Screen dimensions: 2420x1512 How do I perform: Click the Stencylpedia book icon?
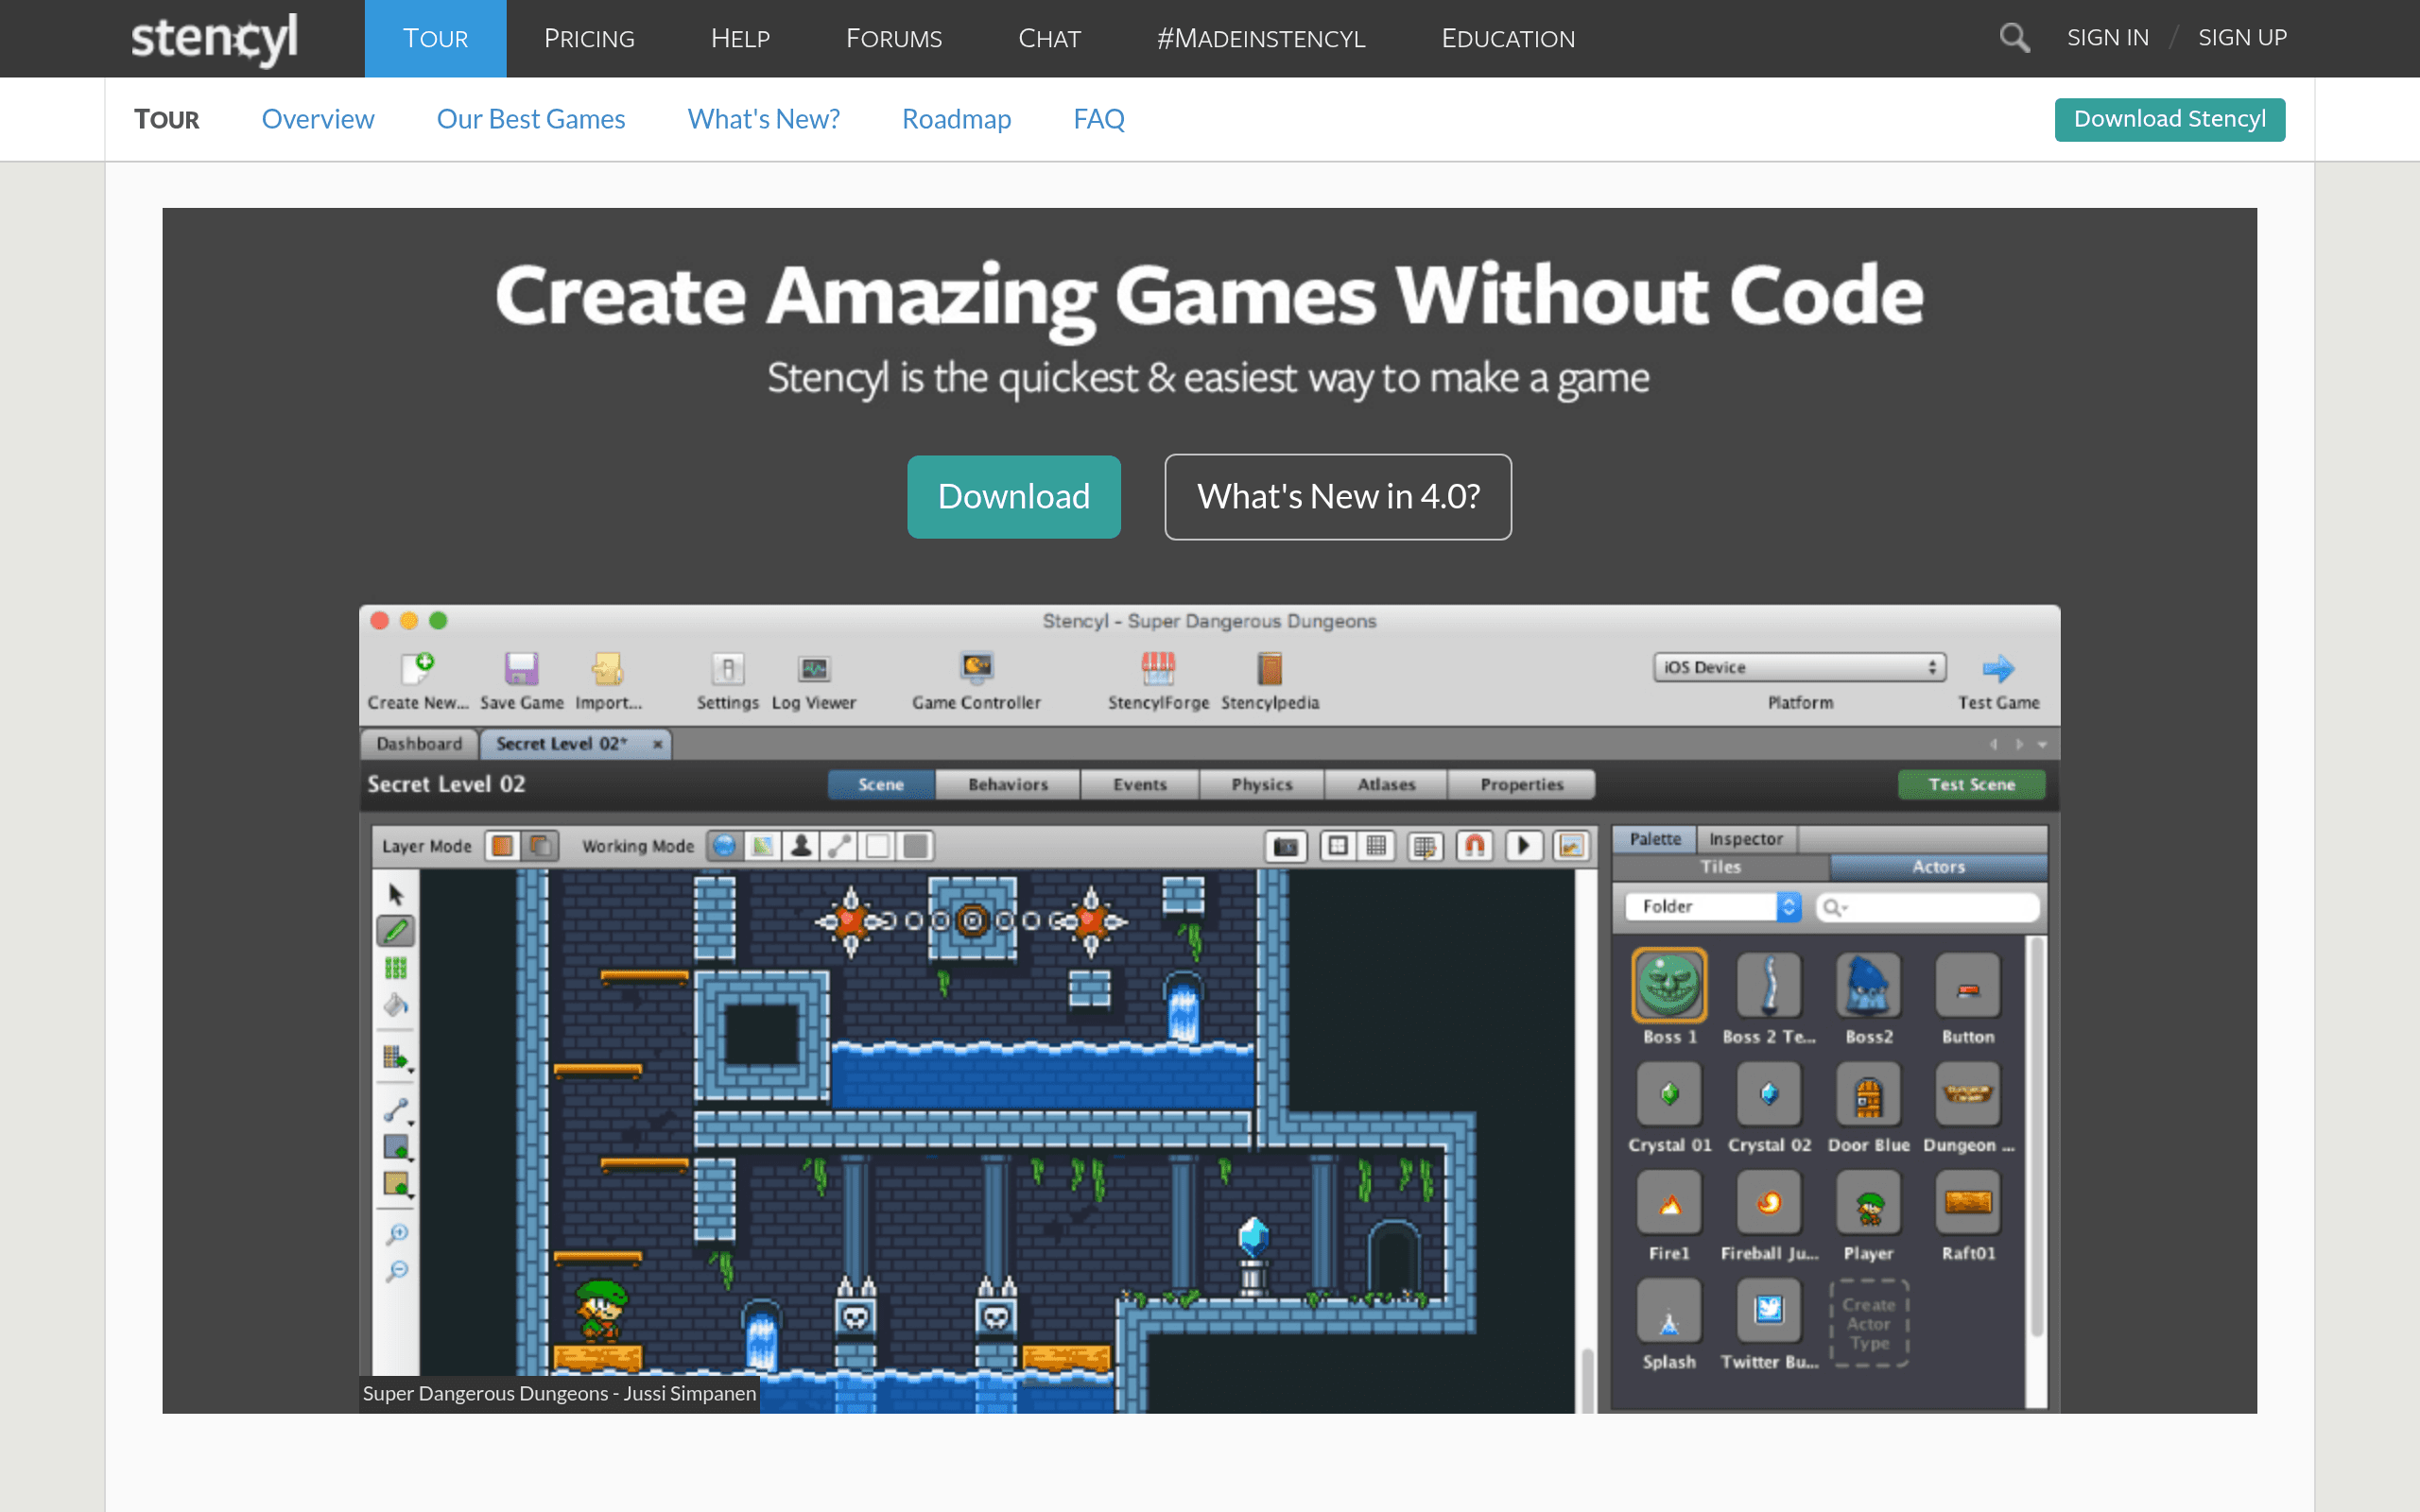click(x=1269, y=668)
